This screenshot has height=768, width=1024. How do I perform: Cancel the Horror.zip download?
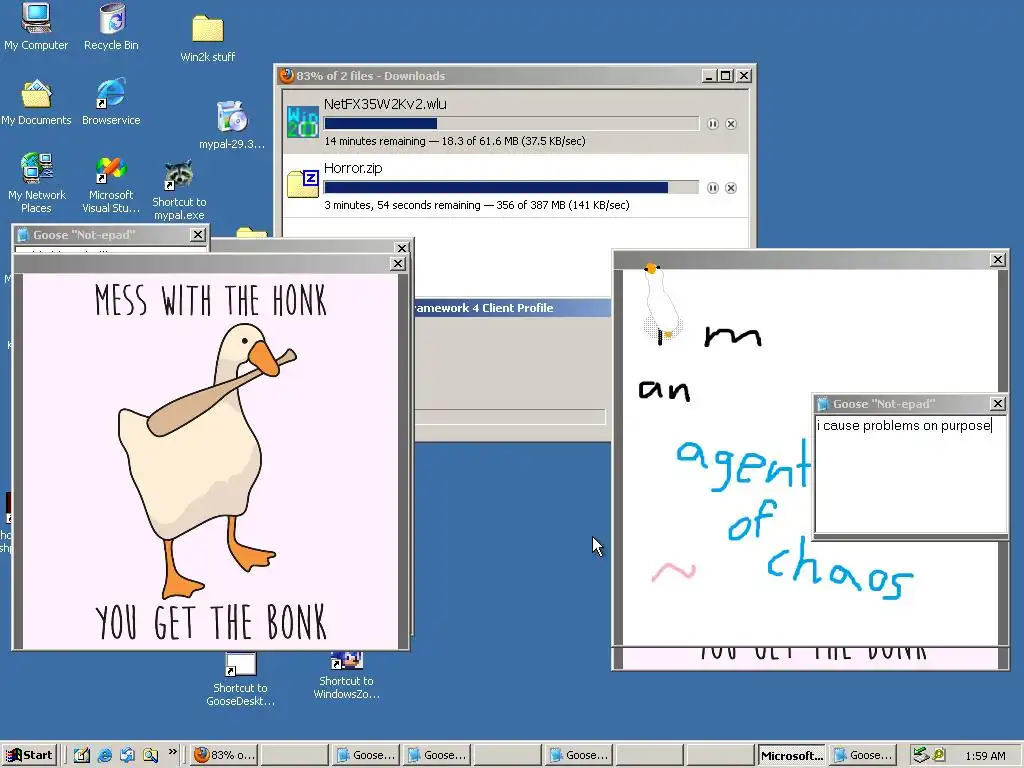click(731, 188)
